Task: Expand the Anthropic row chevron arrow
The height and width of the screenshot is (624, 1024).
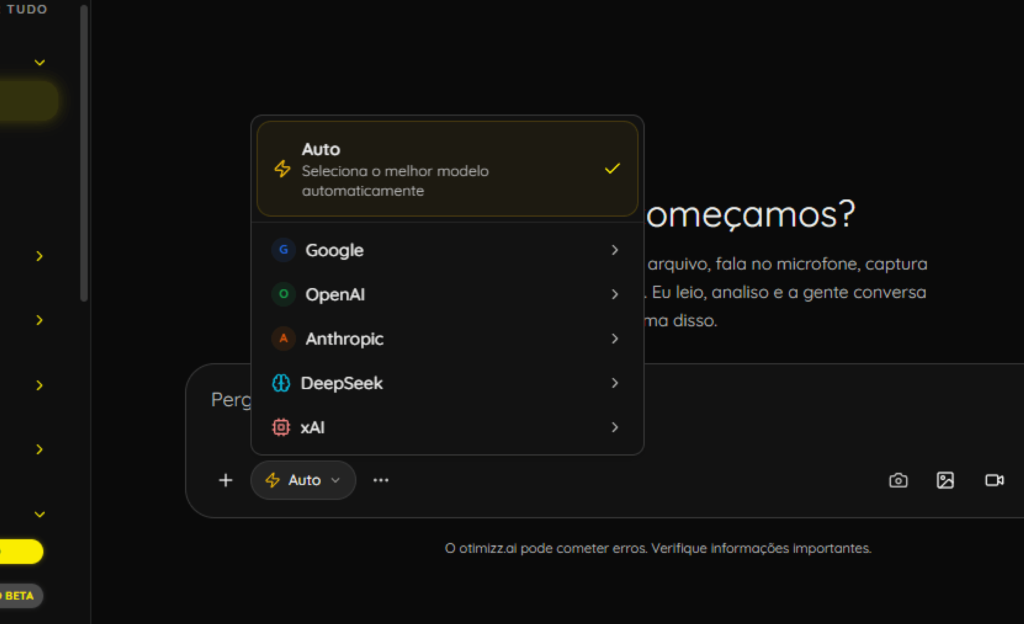Action: [x=615, y=339]
